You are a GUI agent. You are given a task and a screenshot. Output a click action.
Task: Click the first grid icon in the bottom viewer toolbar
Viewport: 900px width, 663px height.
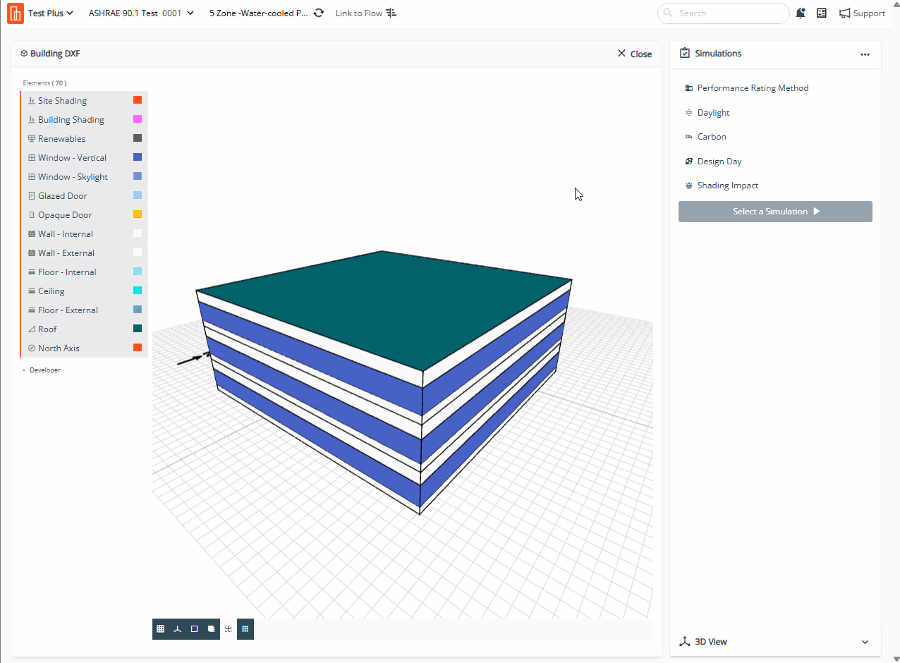(160, 629)
